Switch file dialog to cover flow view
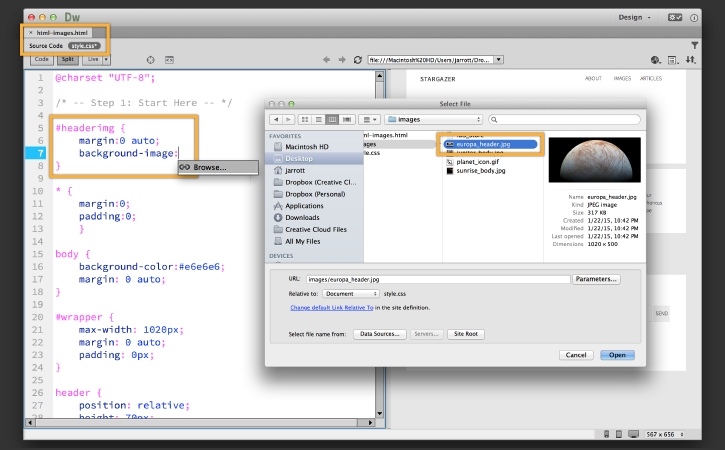Viewport: 725px width, 450px height. (x=346, y=119)
